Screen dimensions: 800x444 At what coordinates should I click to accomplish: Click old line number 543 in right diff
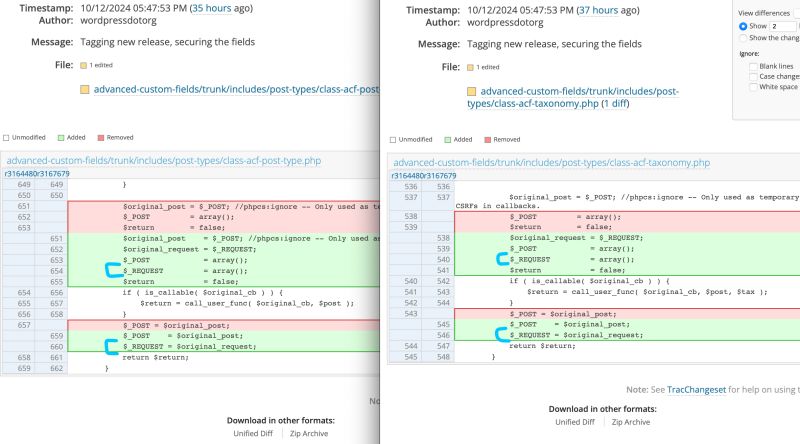[411, 313]
